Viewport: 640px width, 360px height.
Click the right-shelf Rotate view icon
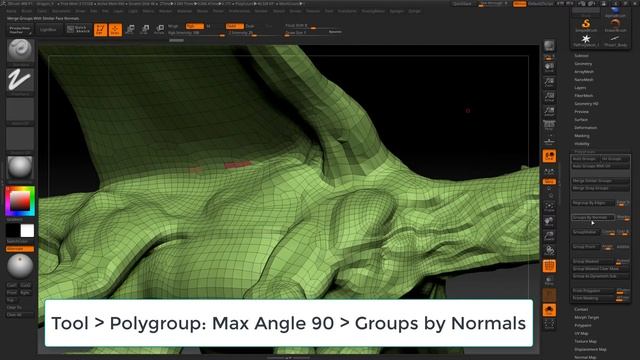click(x=549, y=251)
